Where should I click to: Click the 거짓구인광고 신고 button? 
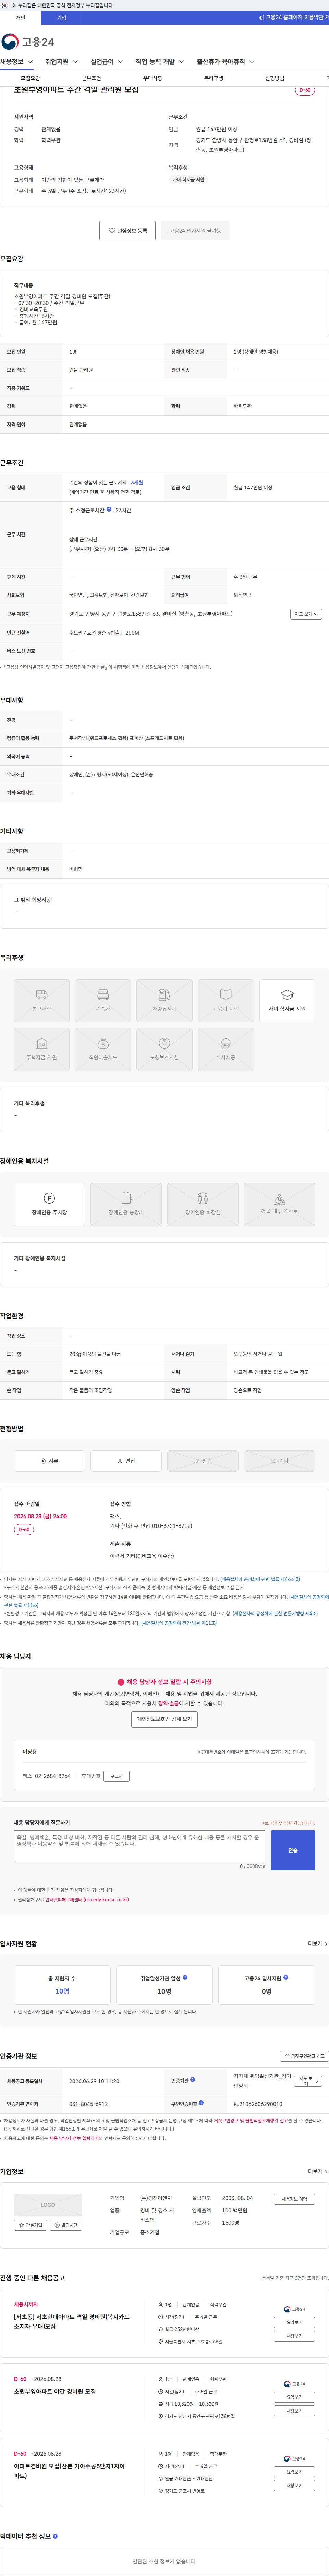[304, 2056]
